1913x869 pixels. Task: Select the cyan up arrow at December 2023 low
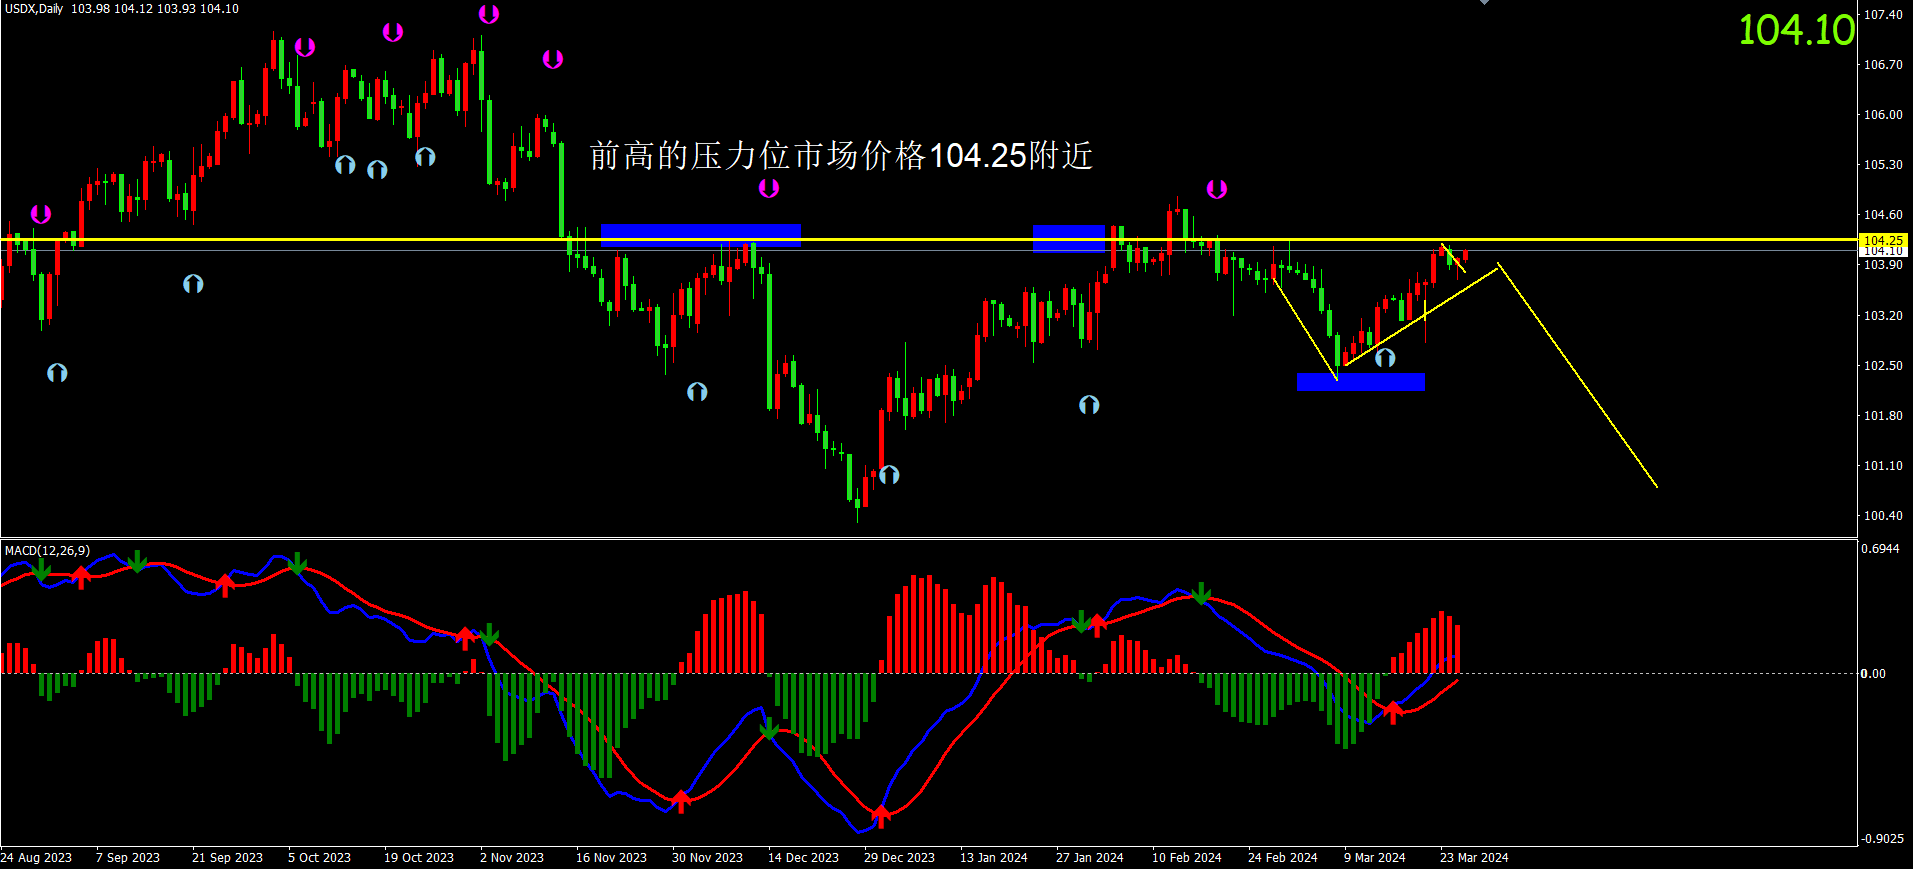pyautogui.click(x=889, y=475)
